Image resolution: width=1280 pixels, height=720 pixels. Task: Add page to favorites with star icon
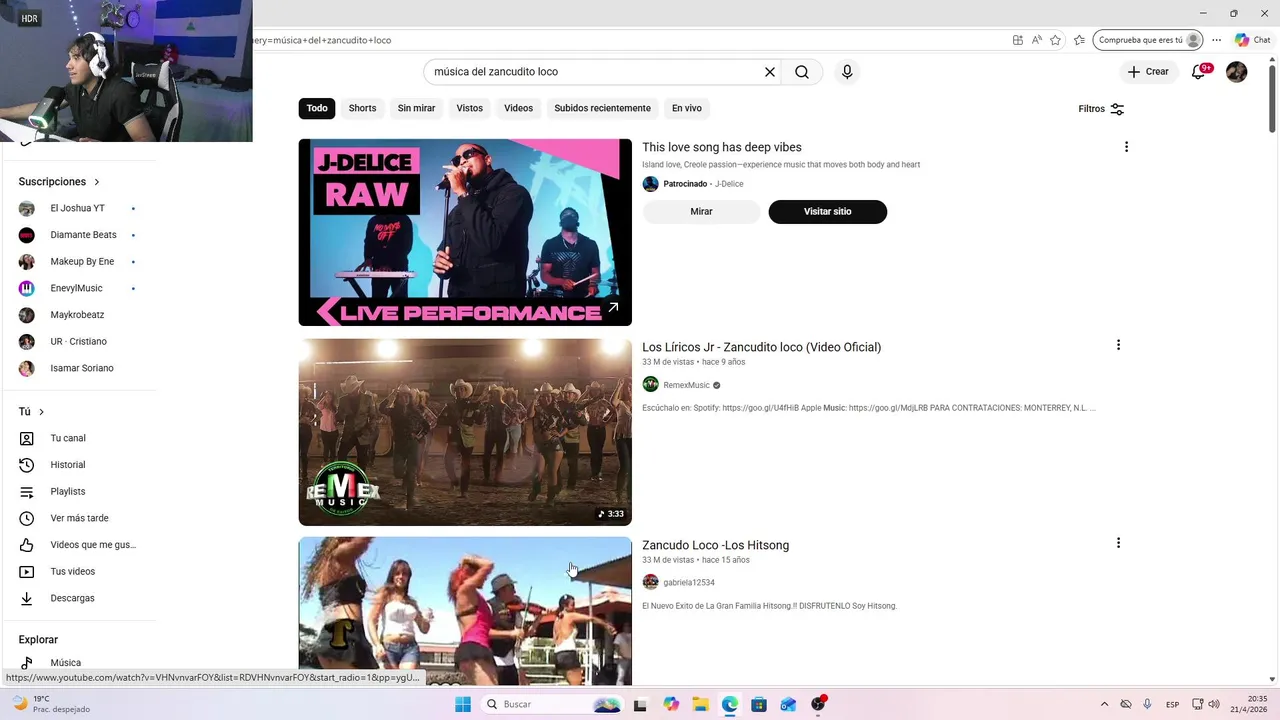coord(1055,40)
